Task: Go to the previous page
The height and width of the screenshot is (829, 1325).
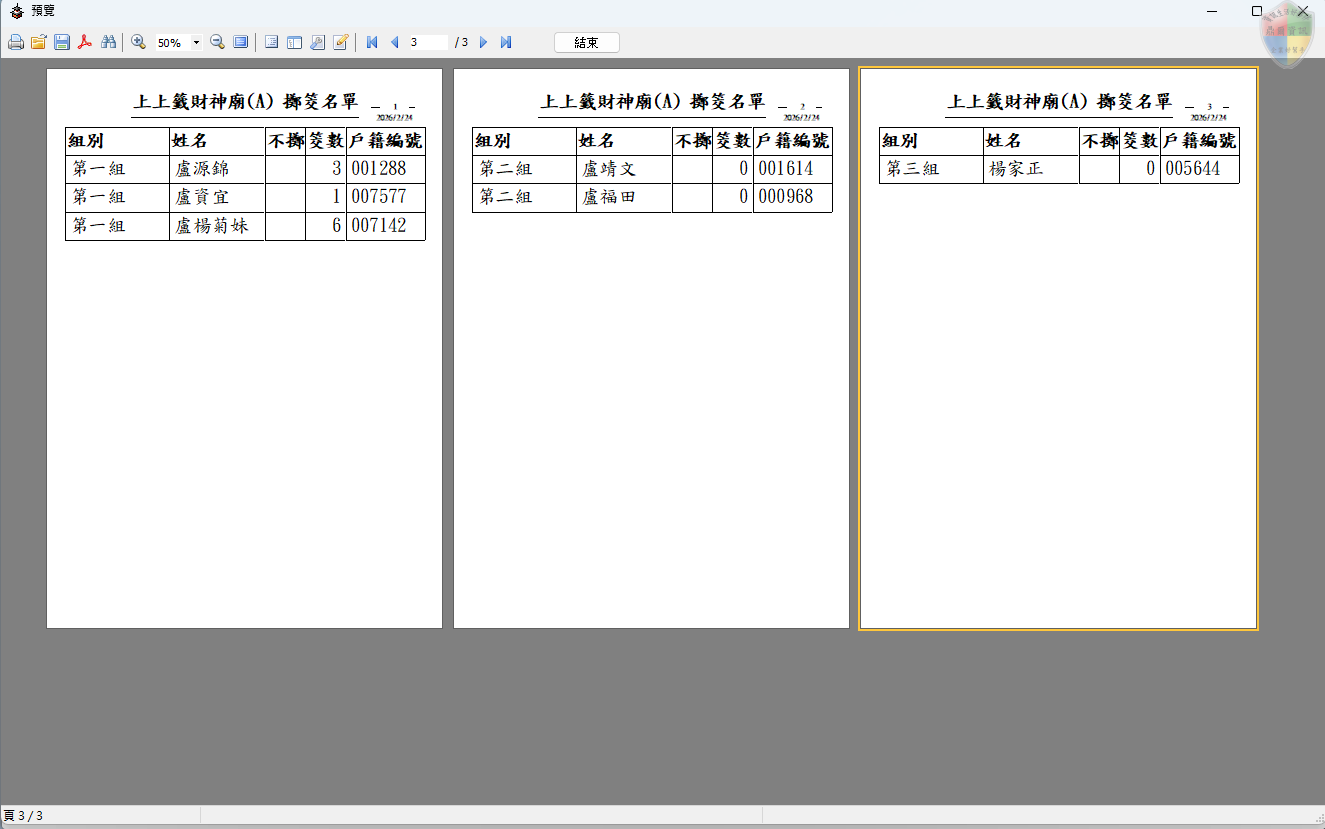Action: [x=394, y=42]
